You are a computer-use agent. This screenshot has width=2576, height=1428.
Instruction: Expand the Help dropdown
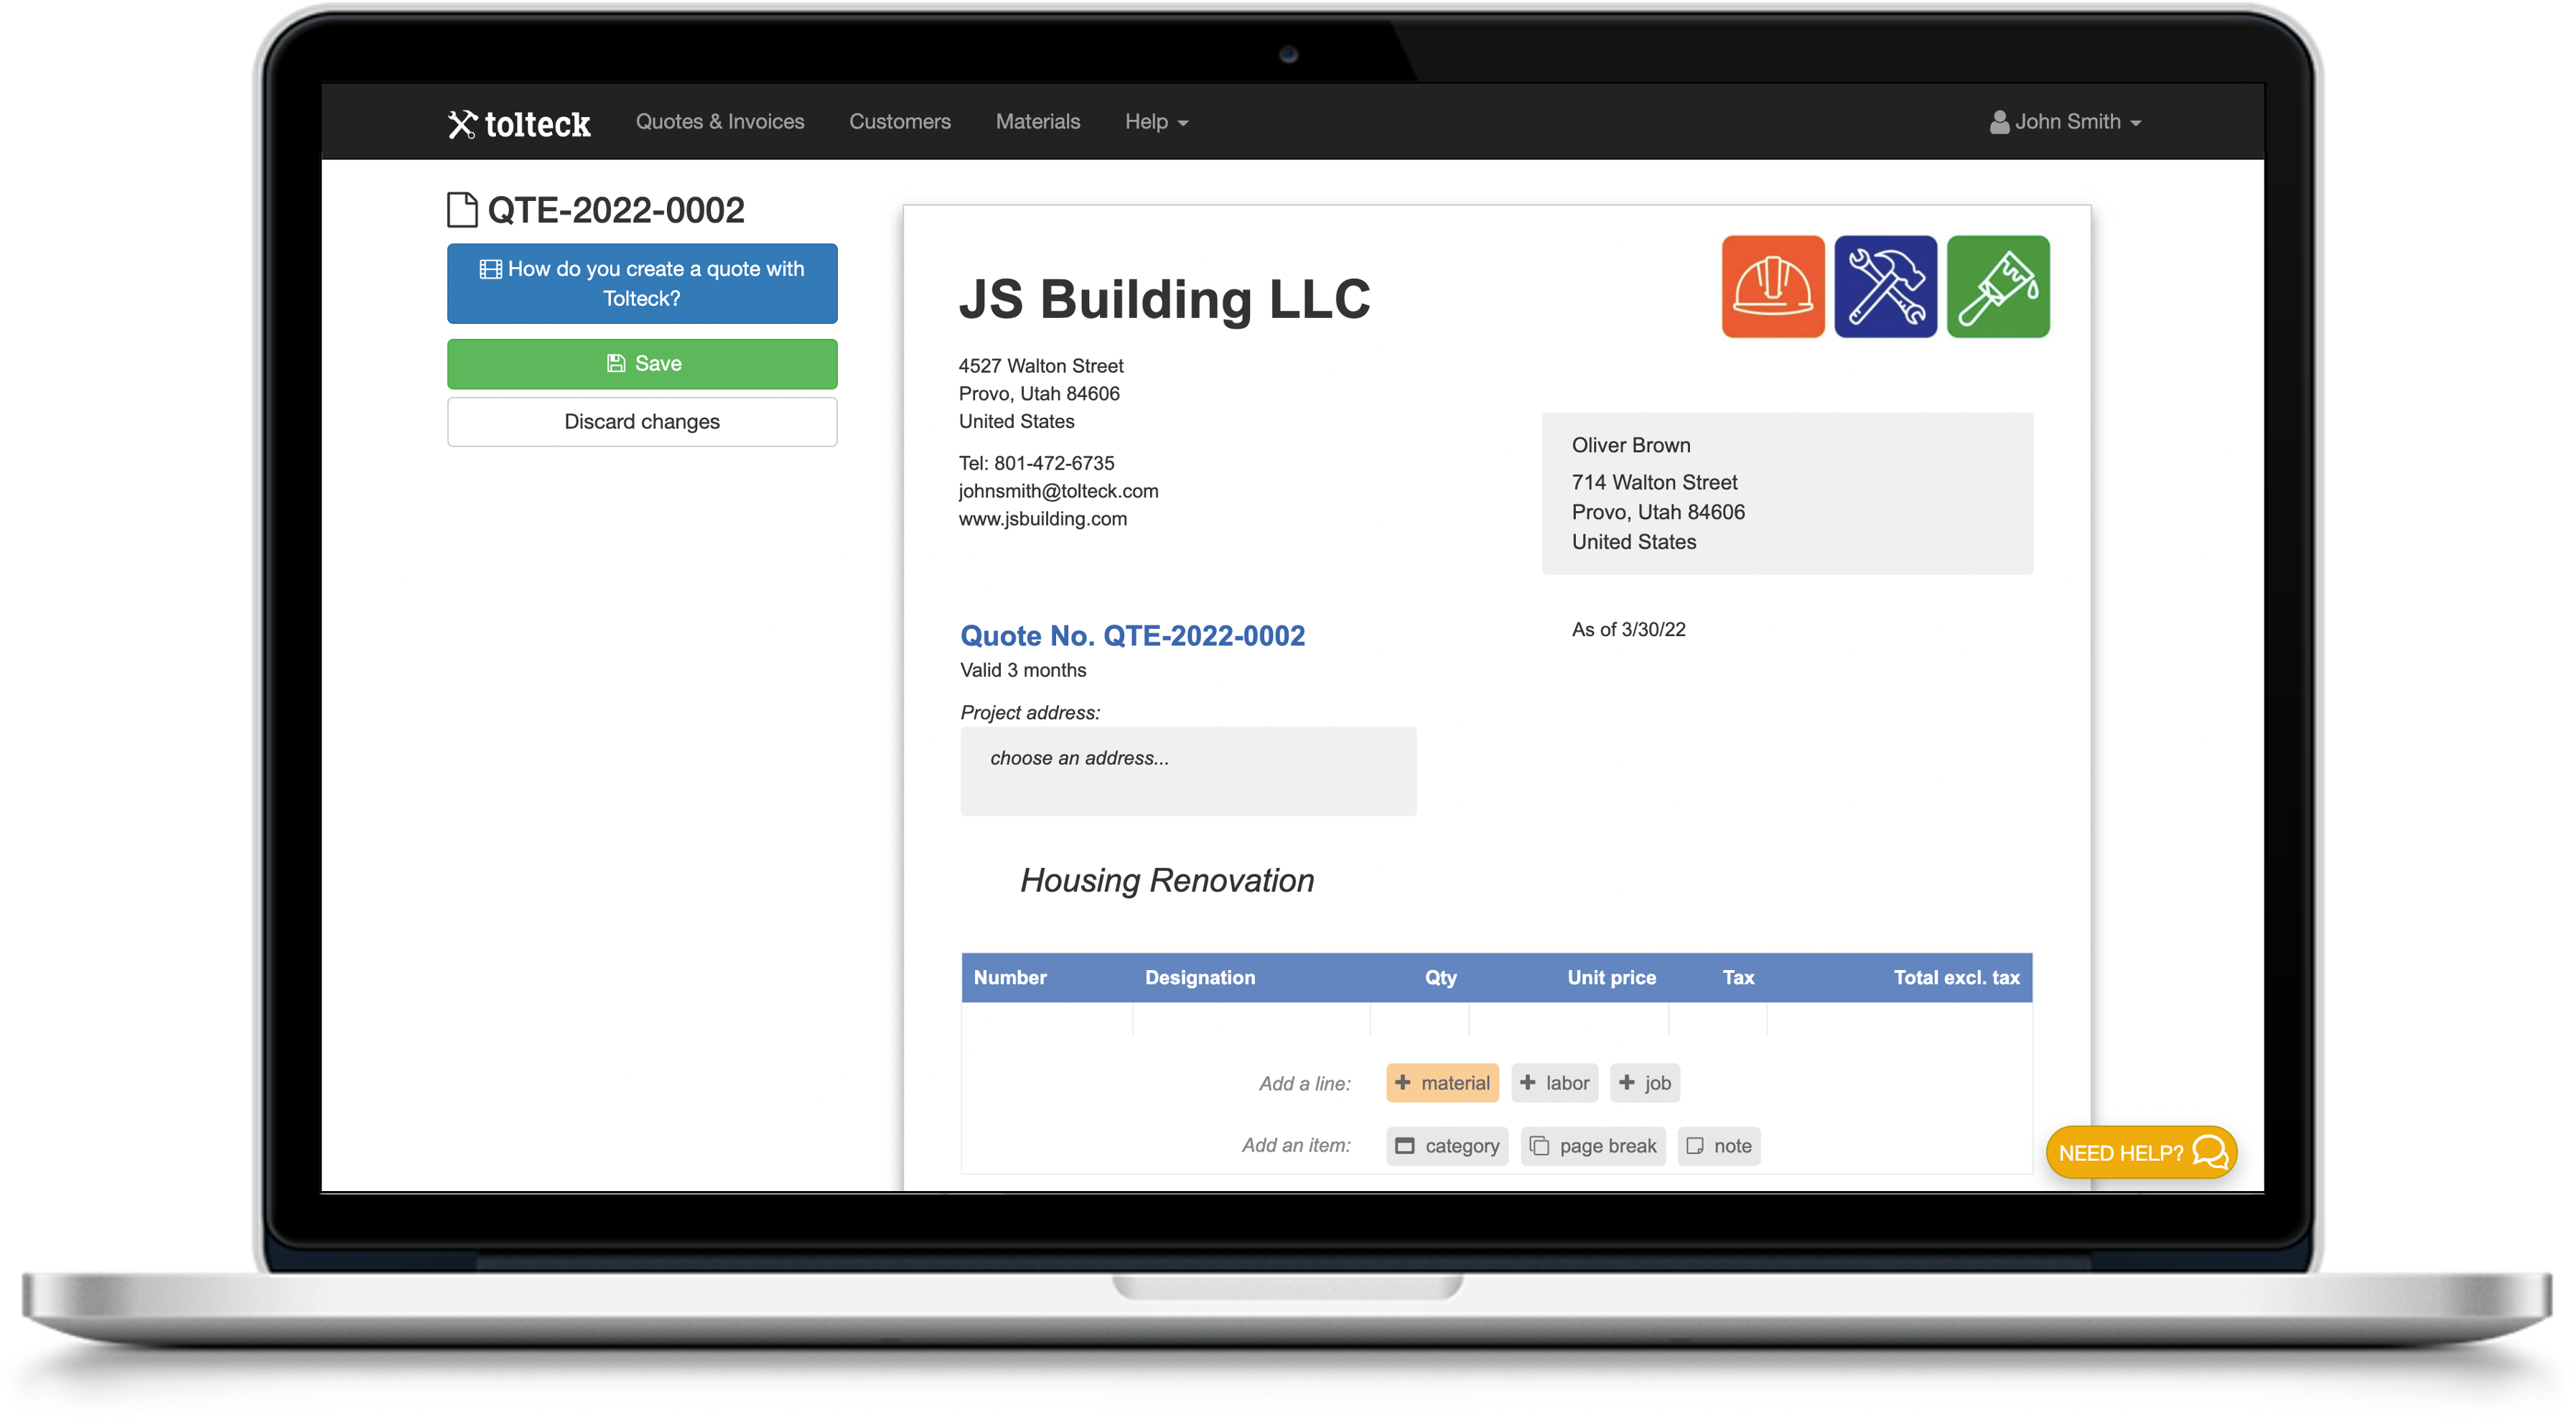[x=1157, y=121]
